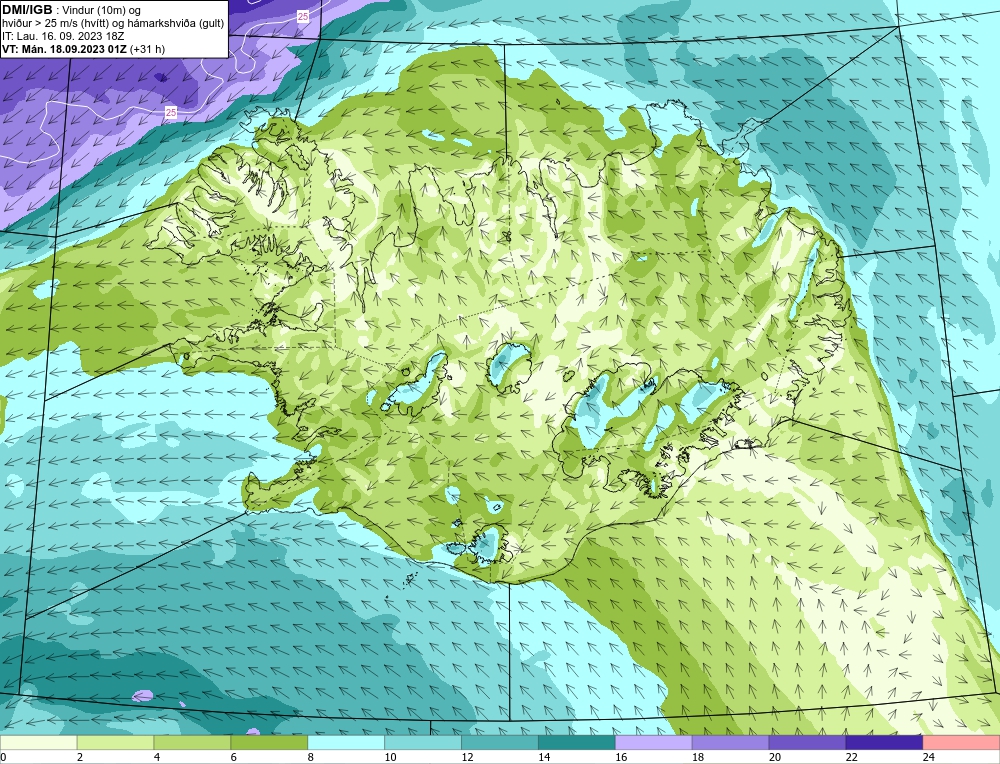Screen dimensions: 1000x764
Task: Click the "DMI/IGB" bold title text
Action: [27, 10]
